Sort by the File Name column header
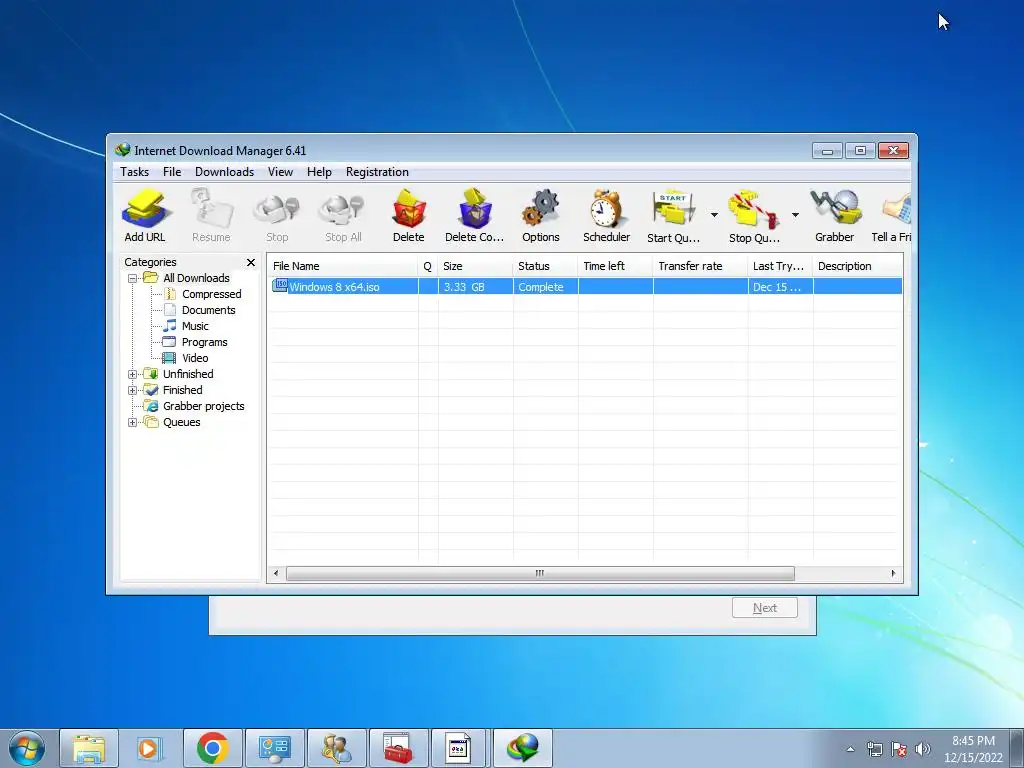The width and height of the screenshot is (1024, 768). pyautogui.click(x=343, y=266)
